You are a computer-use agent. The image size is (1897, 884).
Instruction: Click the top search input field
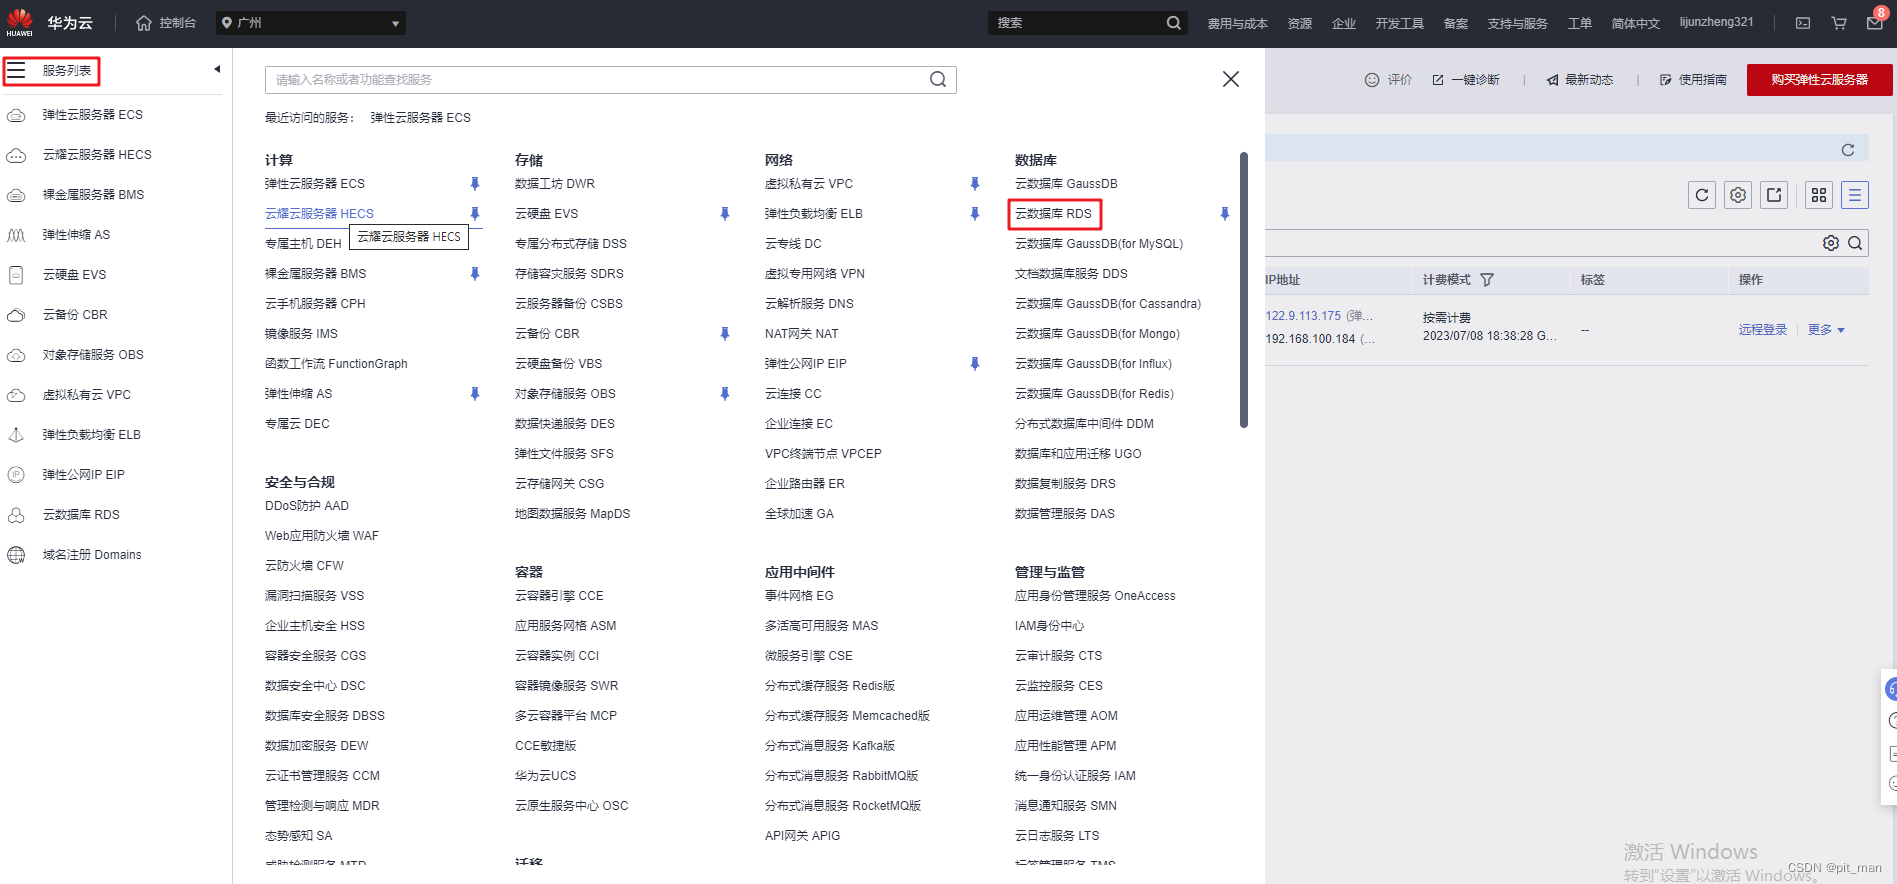[x=1076, y=23]
